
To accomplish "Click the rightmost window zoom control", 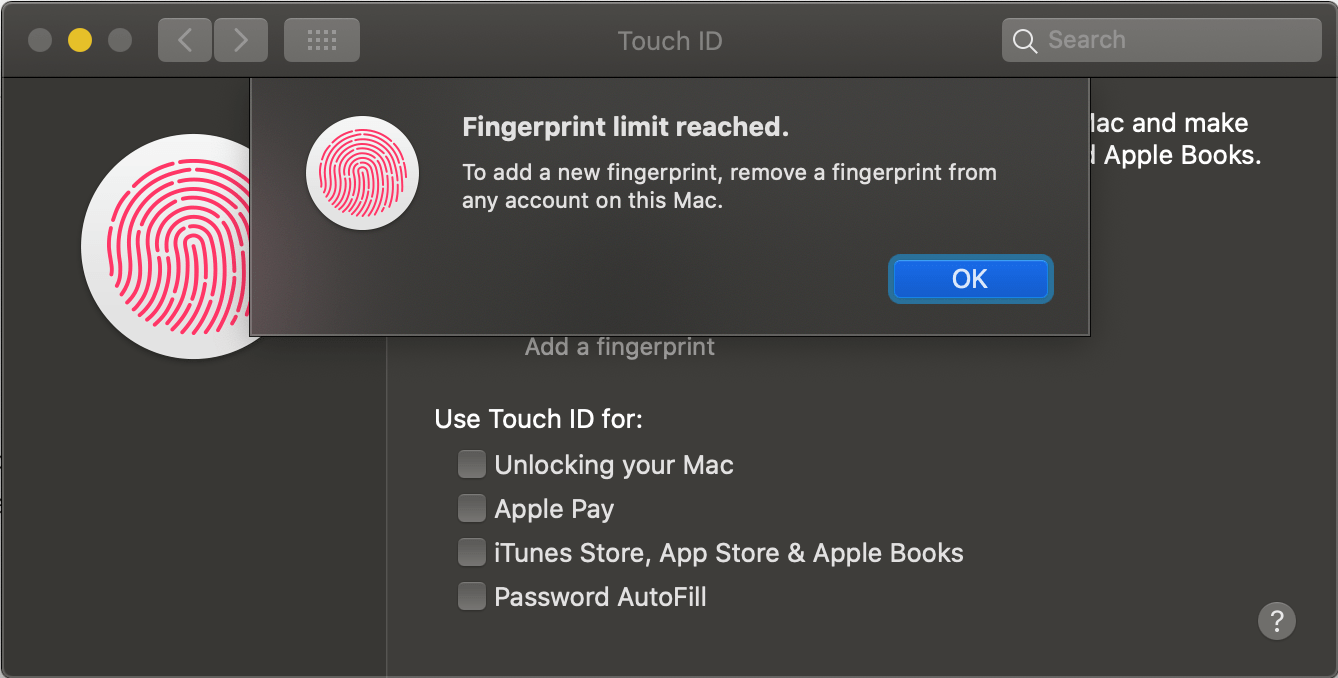I will pyautogui.click(x=120, y=39).
